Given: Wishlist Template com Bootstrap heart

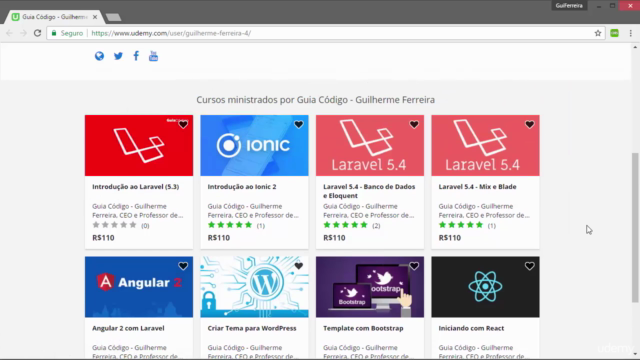Looking at the screenshot, I should [x=414, y=266].
